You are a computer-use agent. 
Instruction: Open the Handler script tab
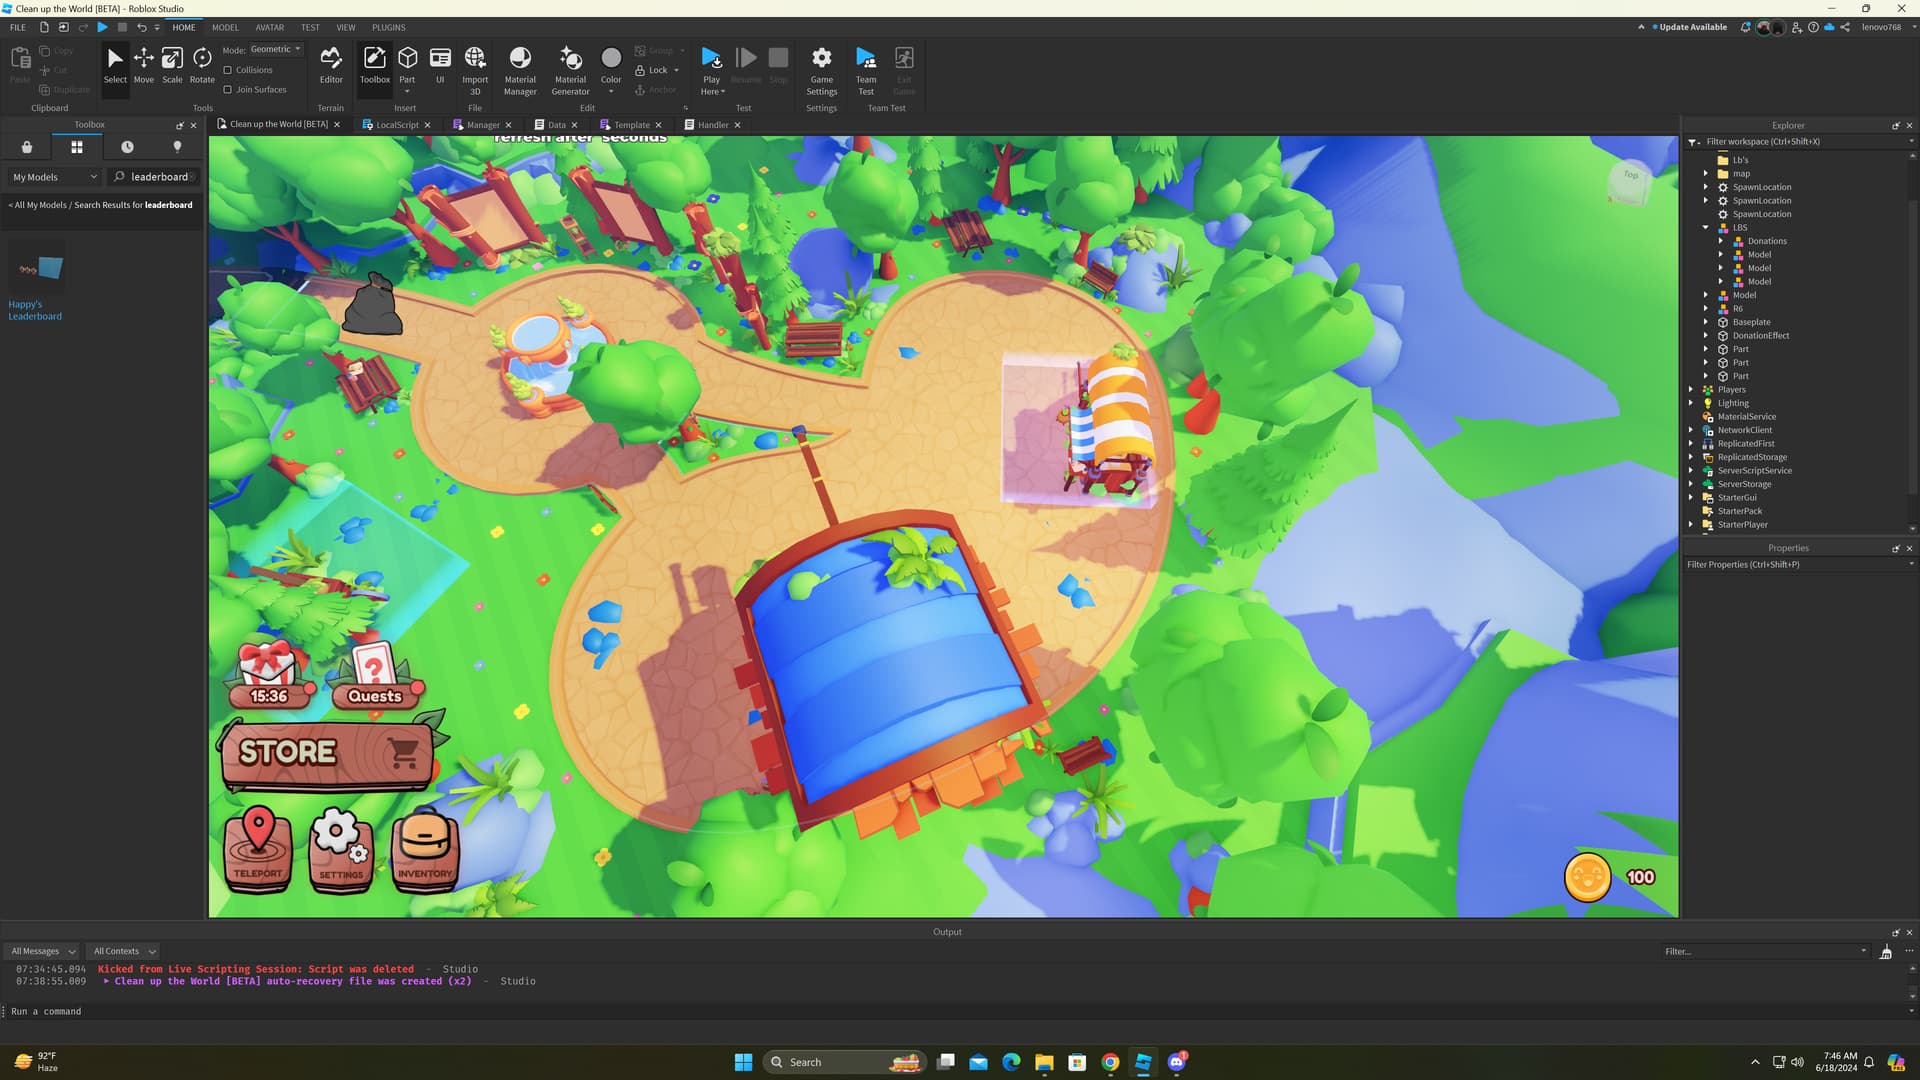tap(712, 124)
